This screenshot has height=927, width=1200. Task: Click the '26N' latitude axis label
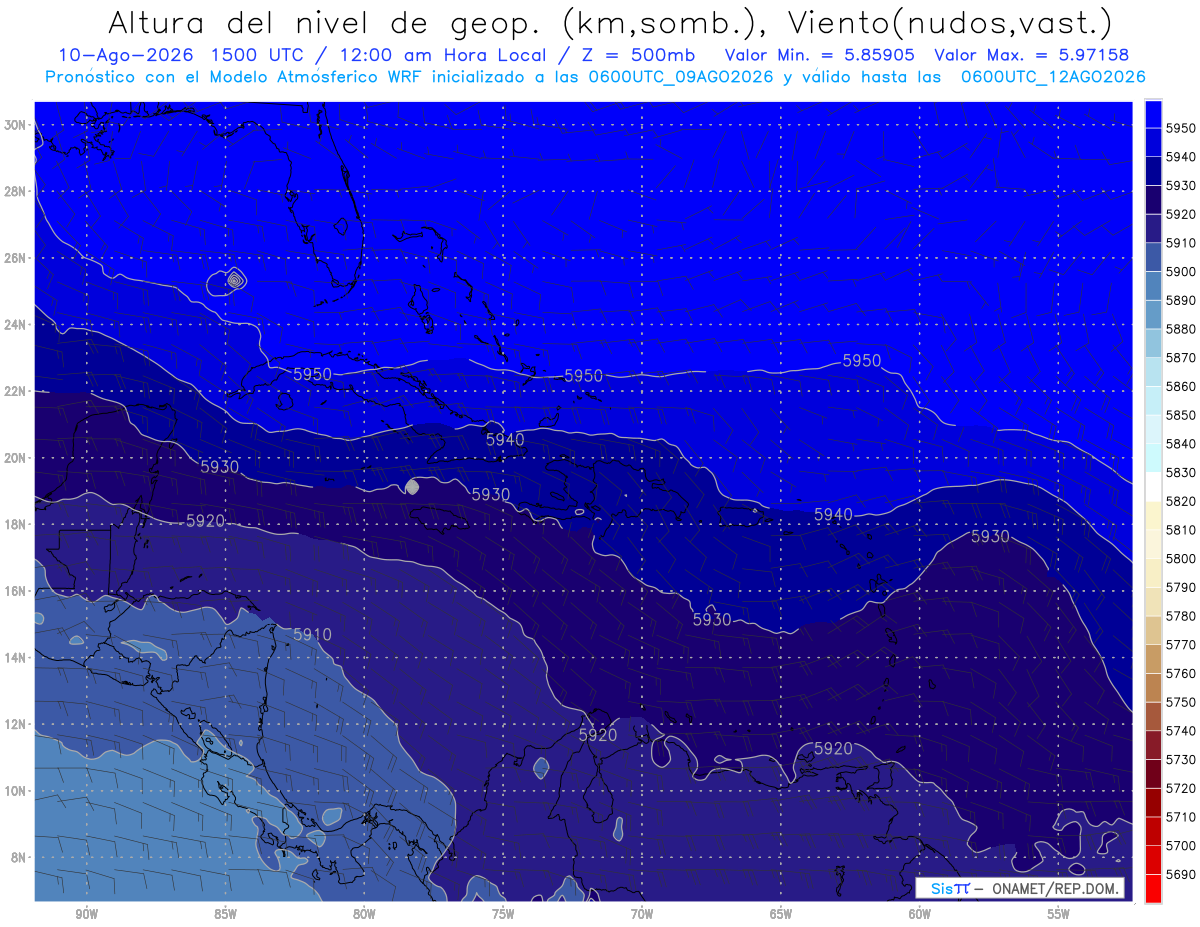pyautogui.click(x=15, y=258)
